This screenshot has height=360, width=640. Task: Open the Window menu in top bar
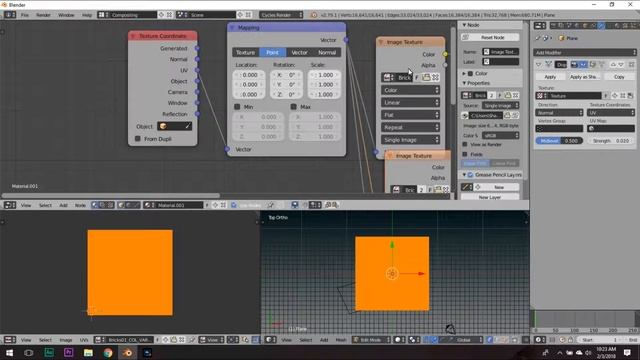66,15
